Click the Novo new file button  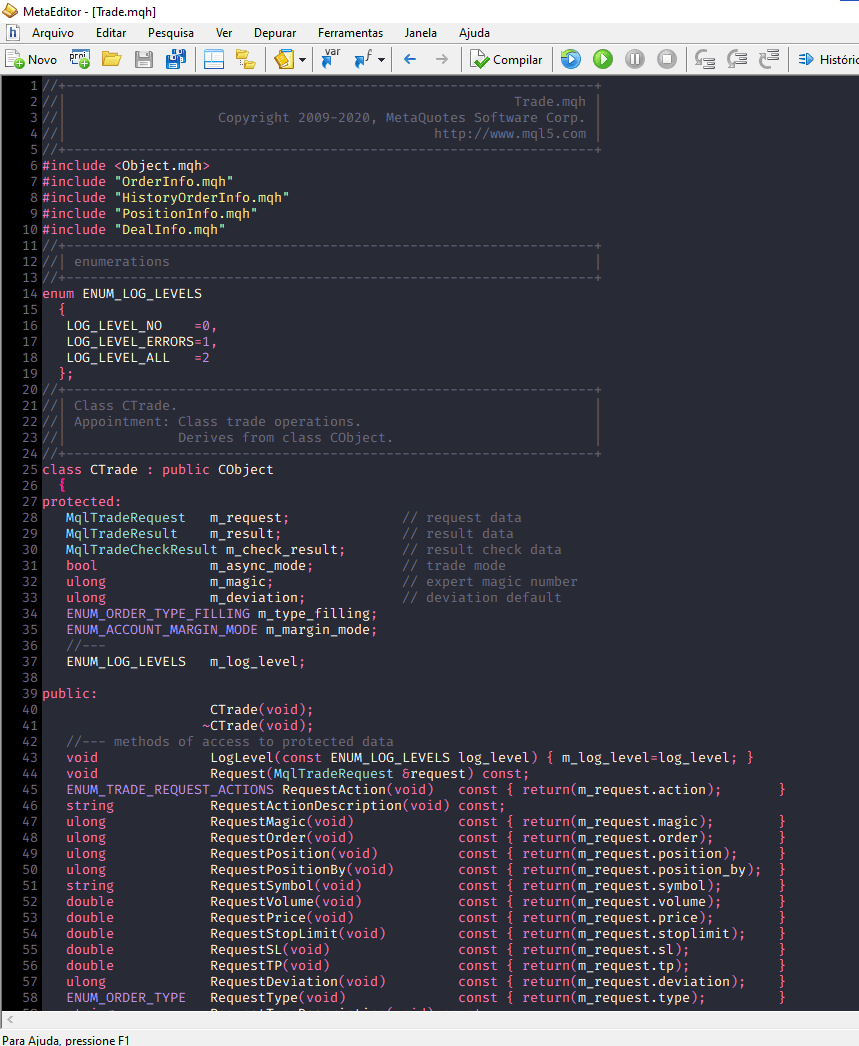[x=31, y=59]
